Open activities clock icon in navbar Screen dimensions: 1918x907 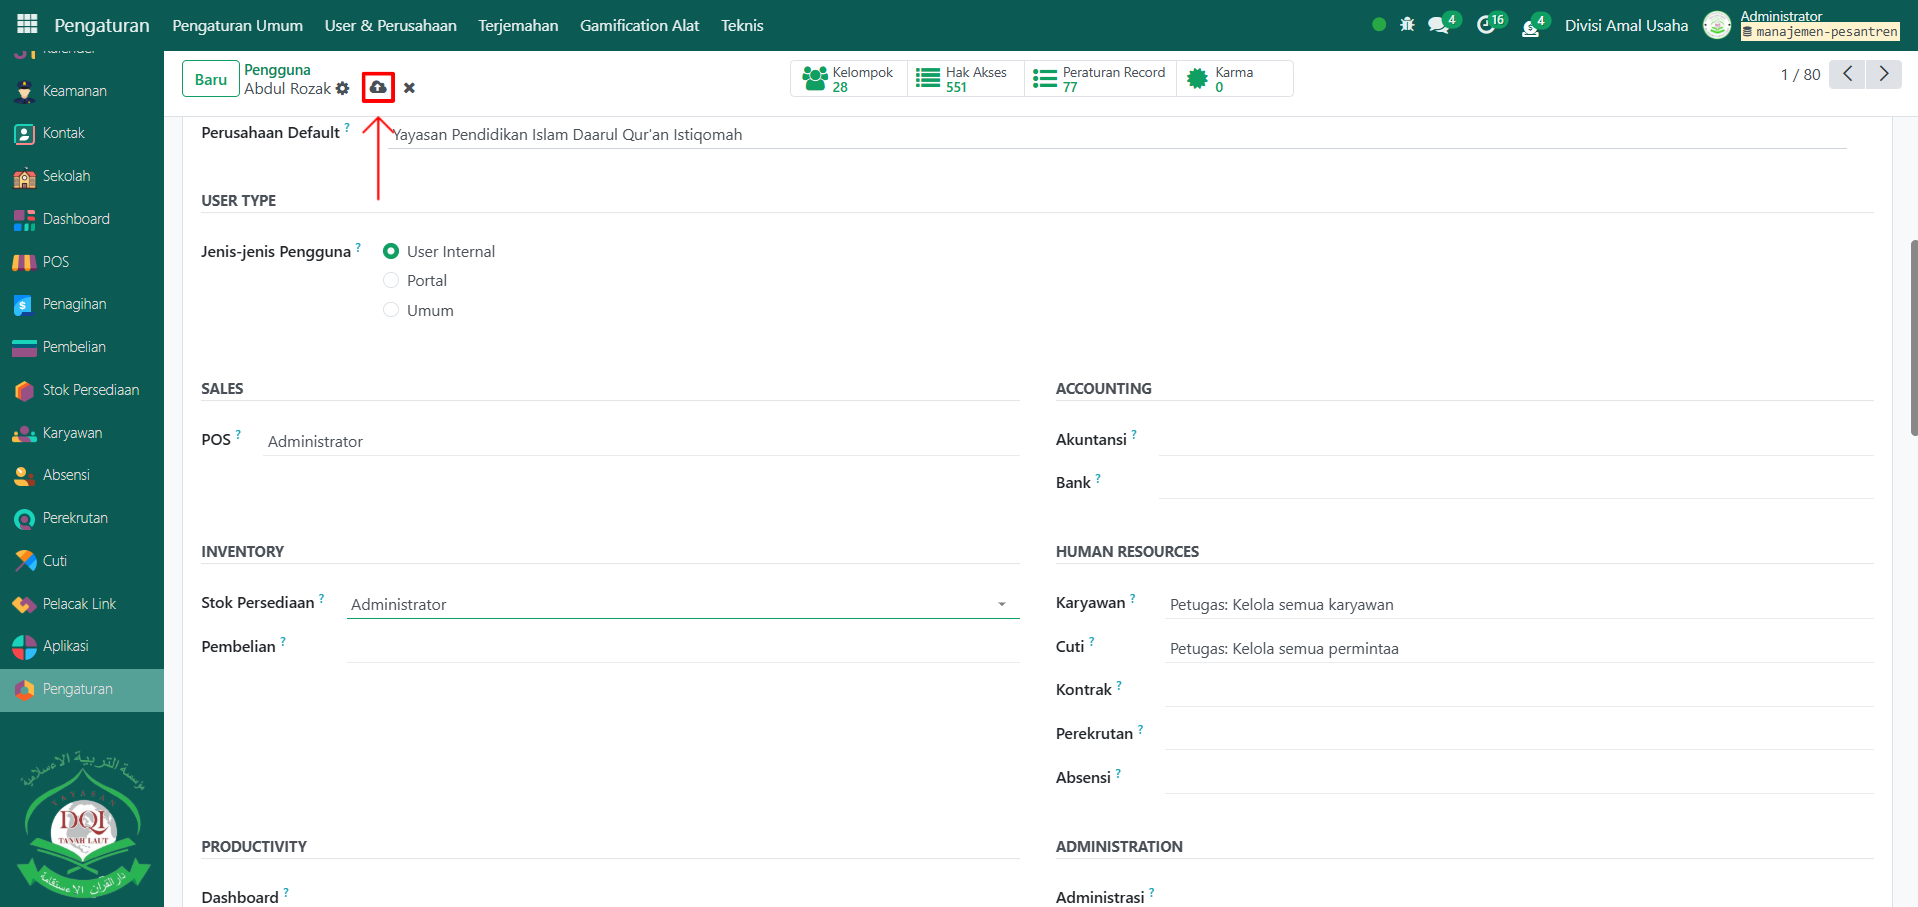click(1486, 26)
